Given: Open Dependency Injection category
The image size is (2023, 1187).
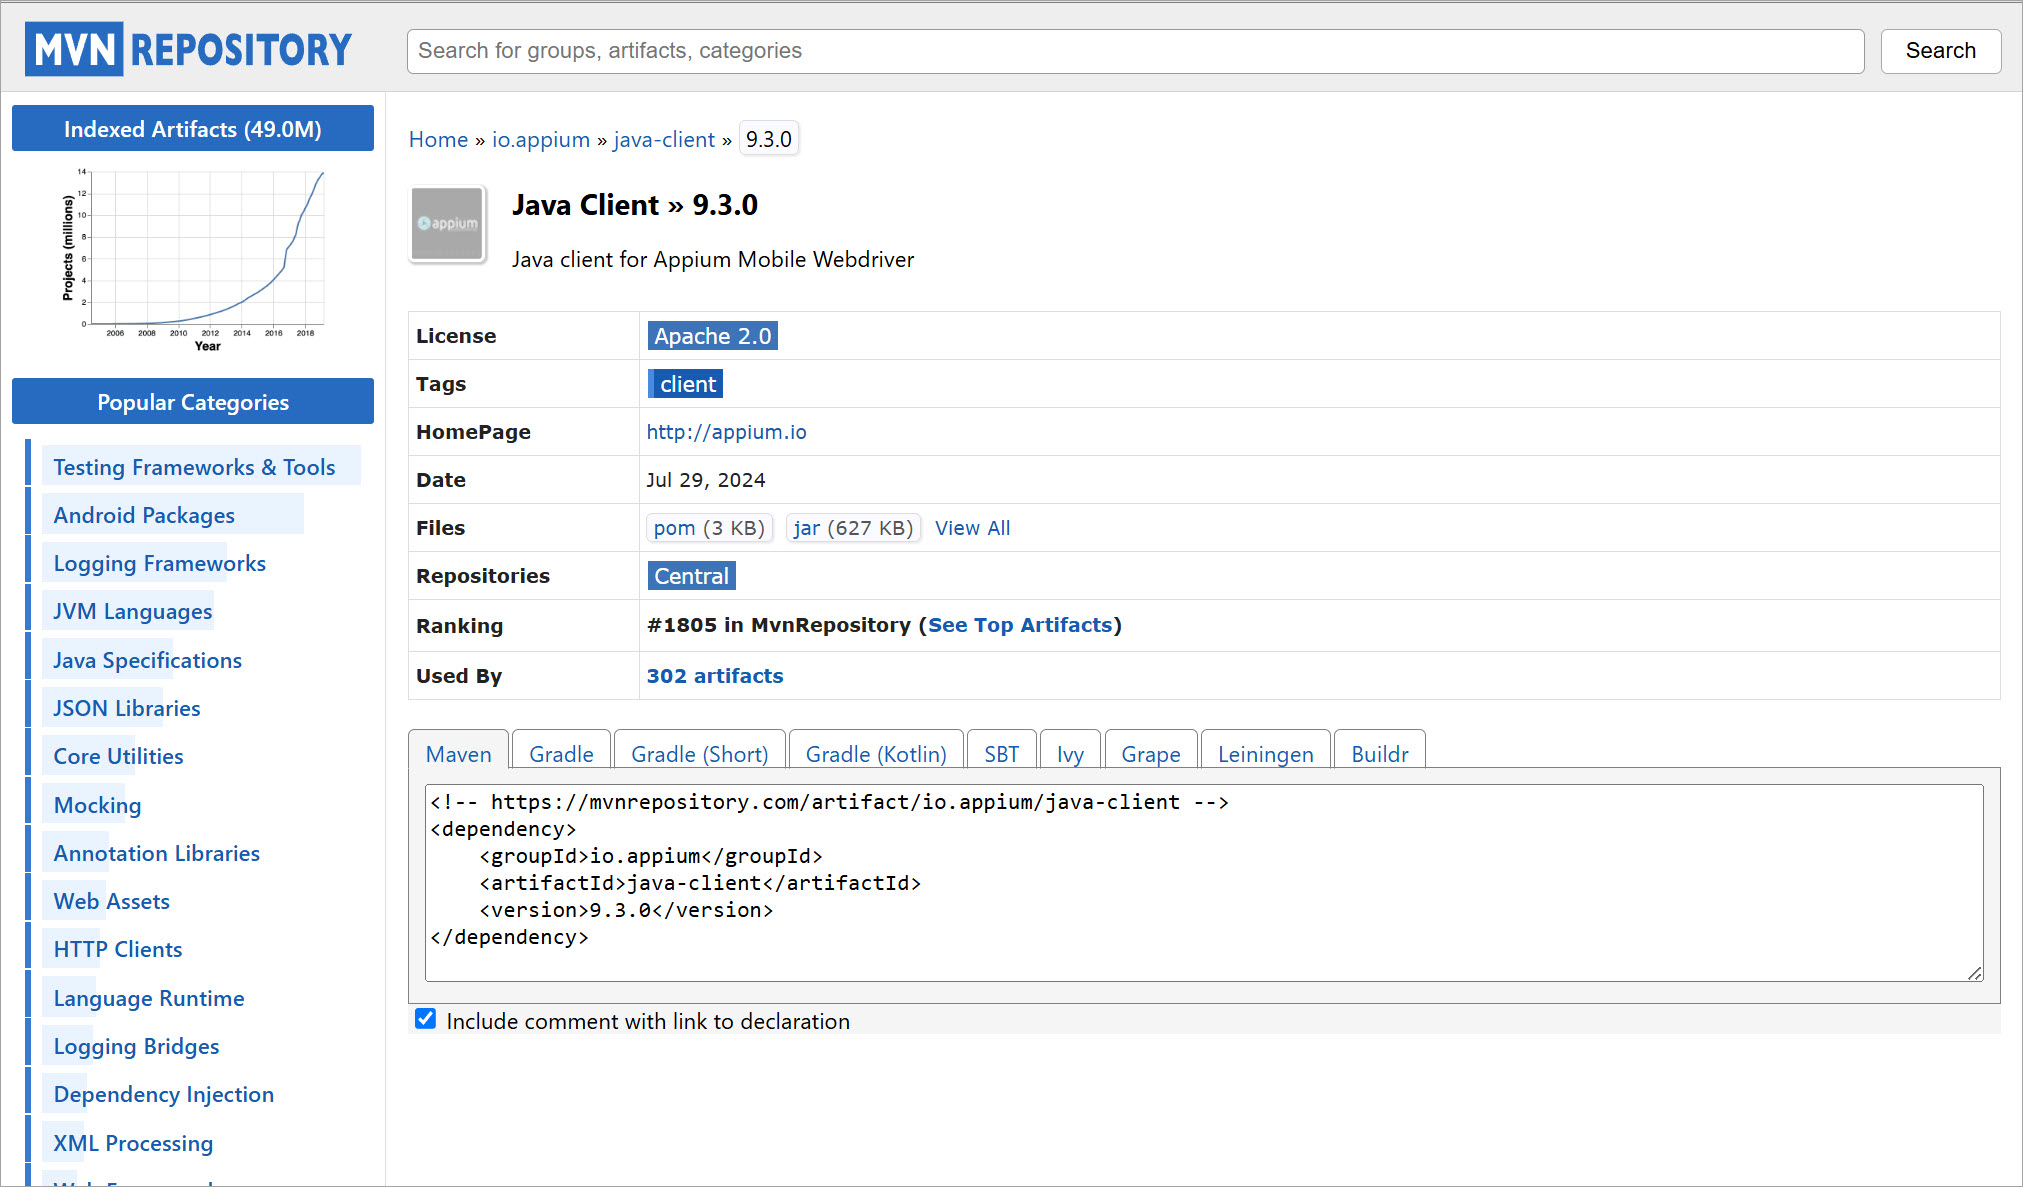Looking at the screenshot, I should [164, 1094].
